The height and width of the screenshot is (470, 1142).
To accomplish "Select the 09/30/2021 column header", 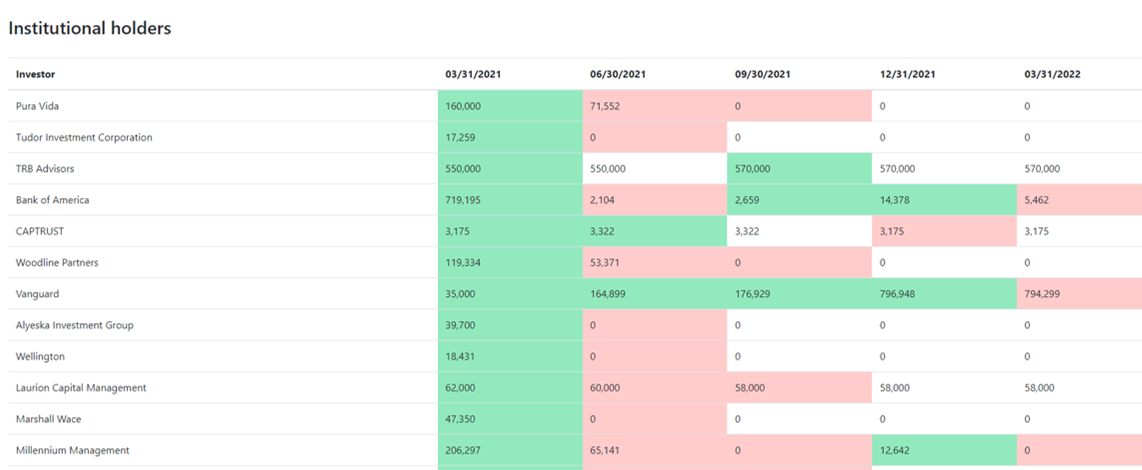I will [763, 74].
